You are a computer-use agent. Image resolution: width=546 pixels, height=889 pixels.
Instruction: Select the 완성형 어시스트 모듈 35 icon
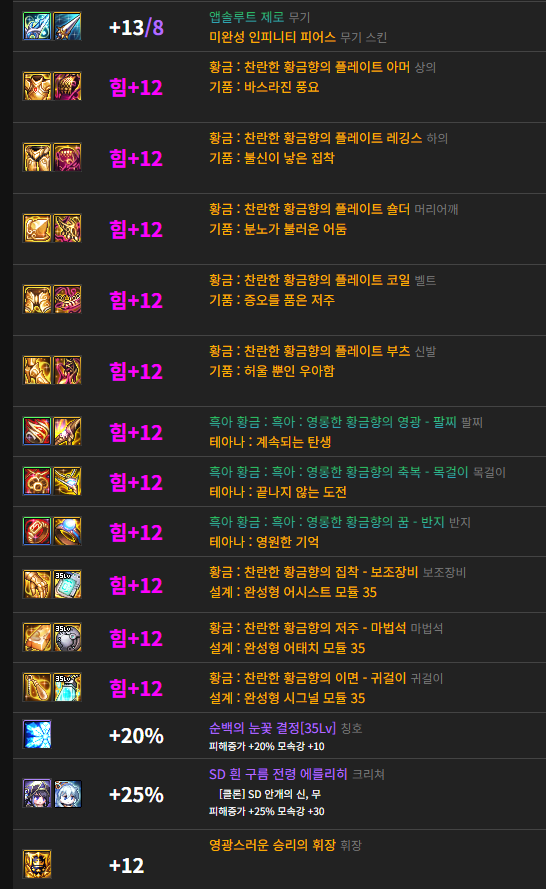click(x=67, y=585)
